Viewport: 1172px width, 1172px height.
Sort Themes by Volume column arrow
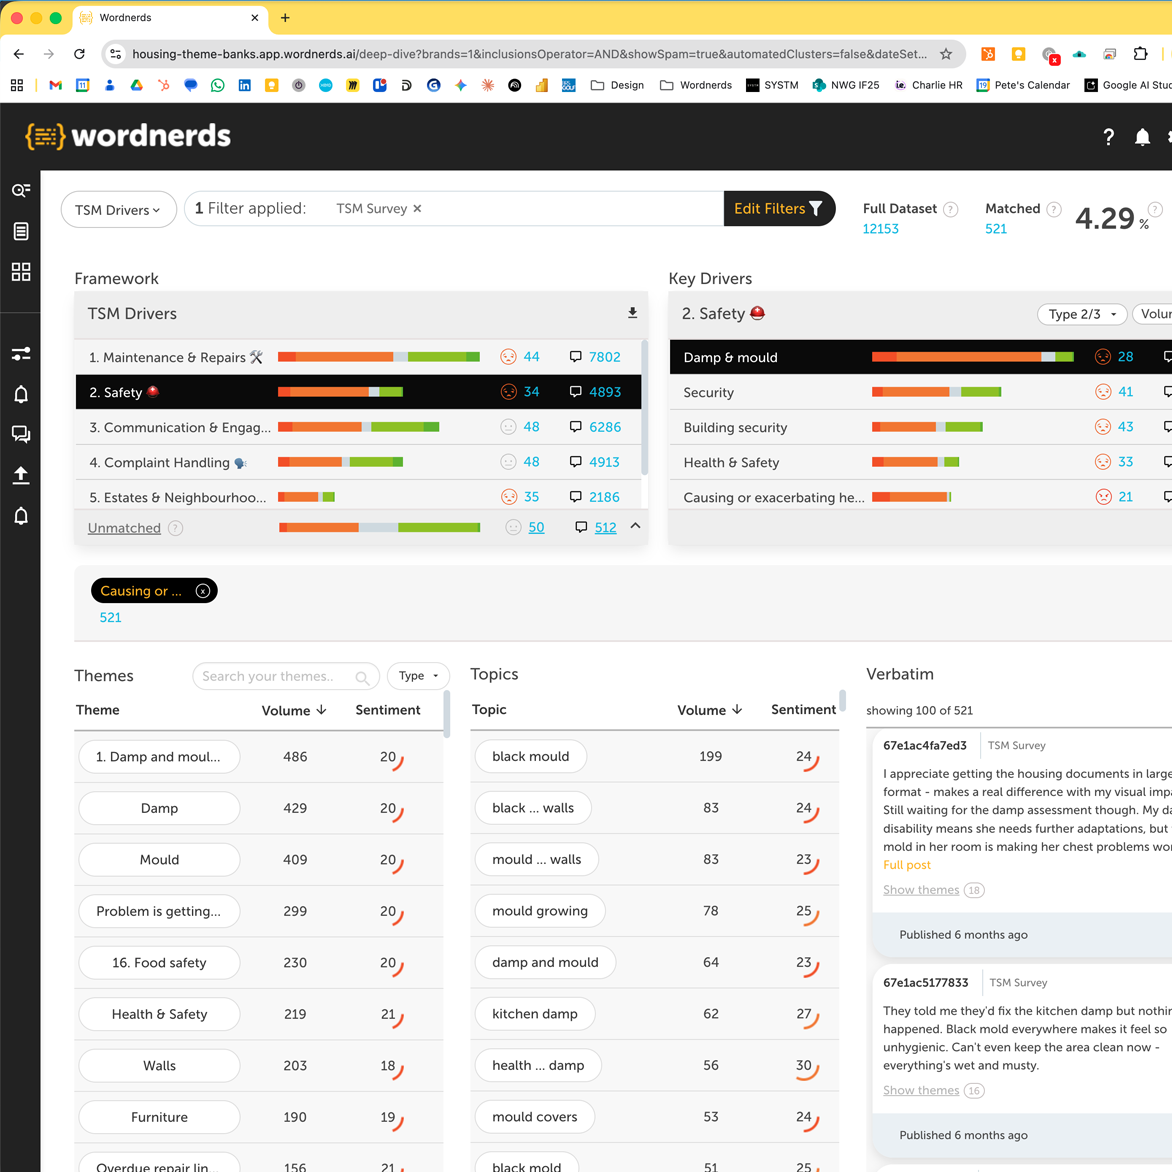pos(321,710)
